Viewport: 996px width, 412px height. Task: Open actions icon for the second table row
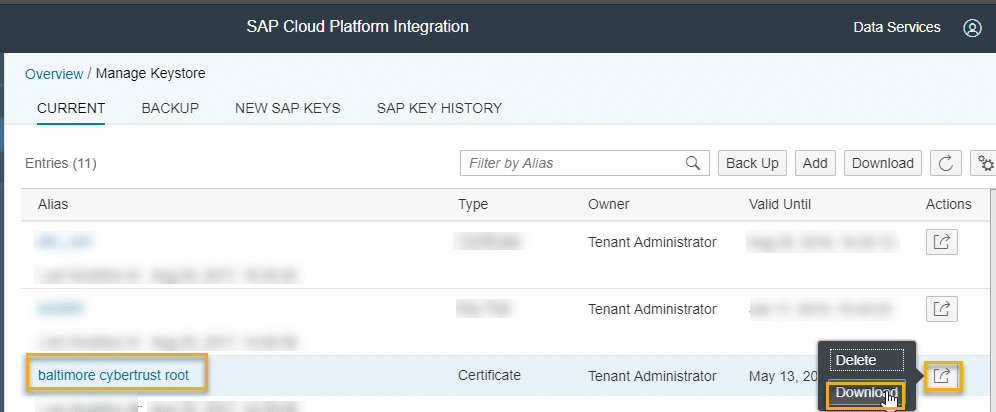(941, 309)
